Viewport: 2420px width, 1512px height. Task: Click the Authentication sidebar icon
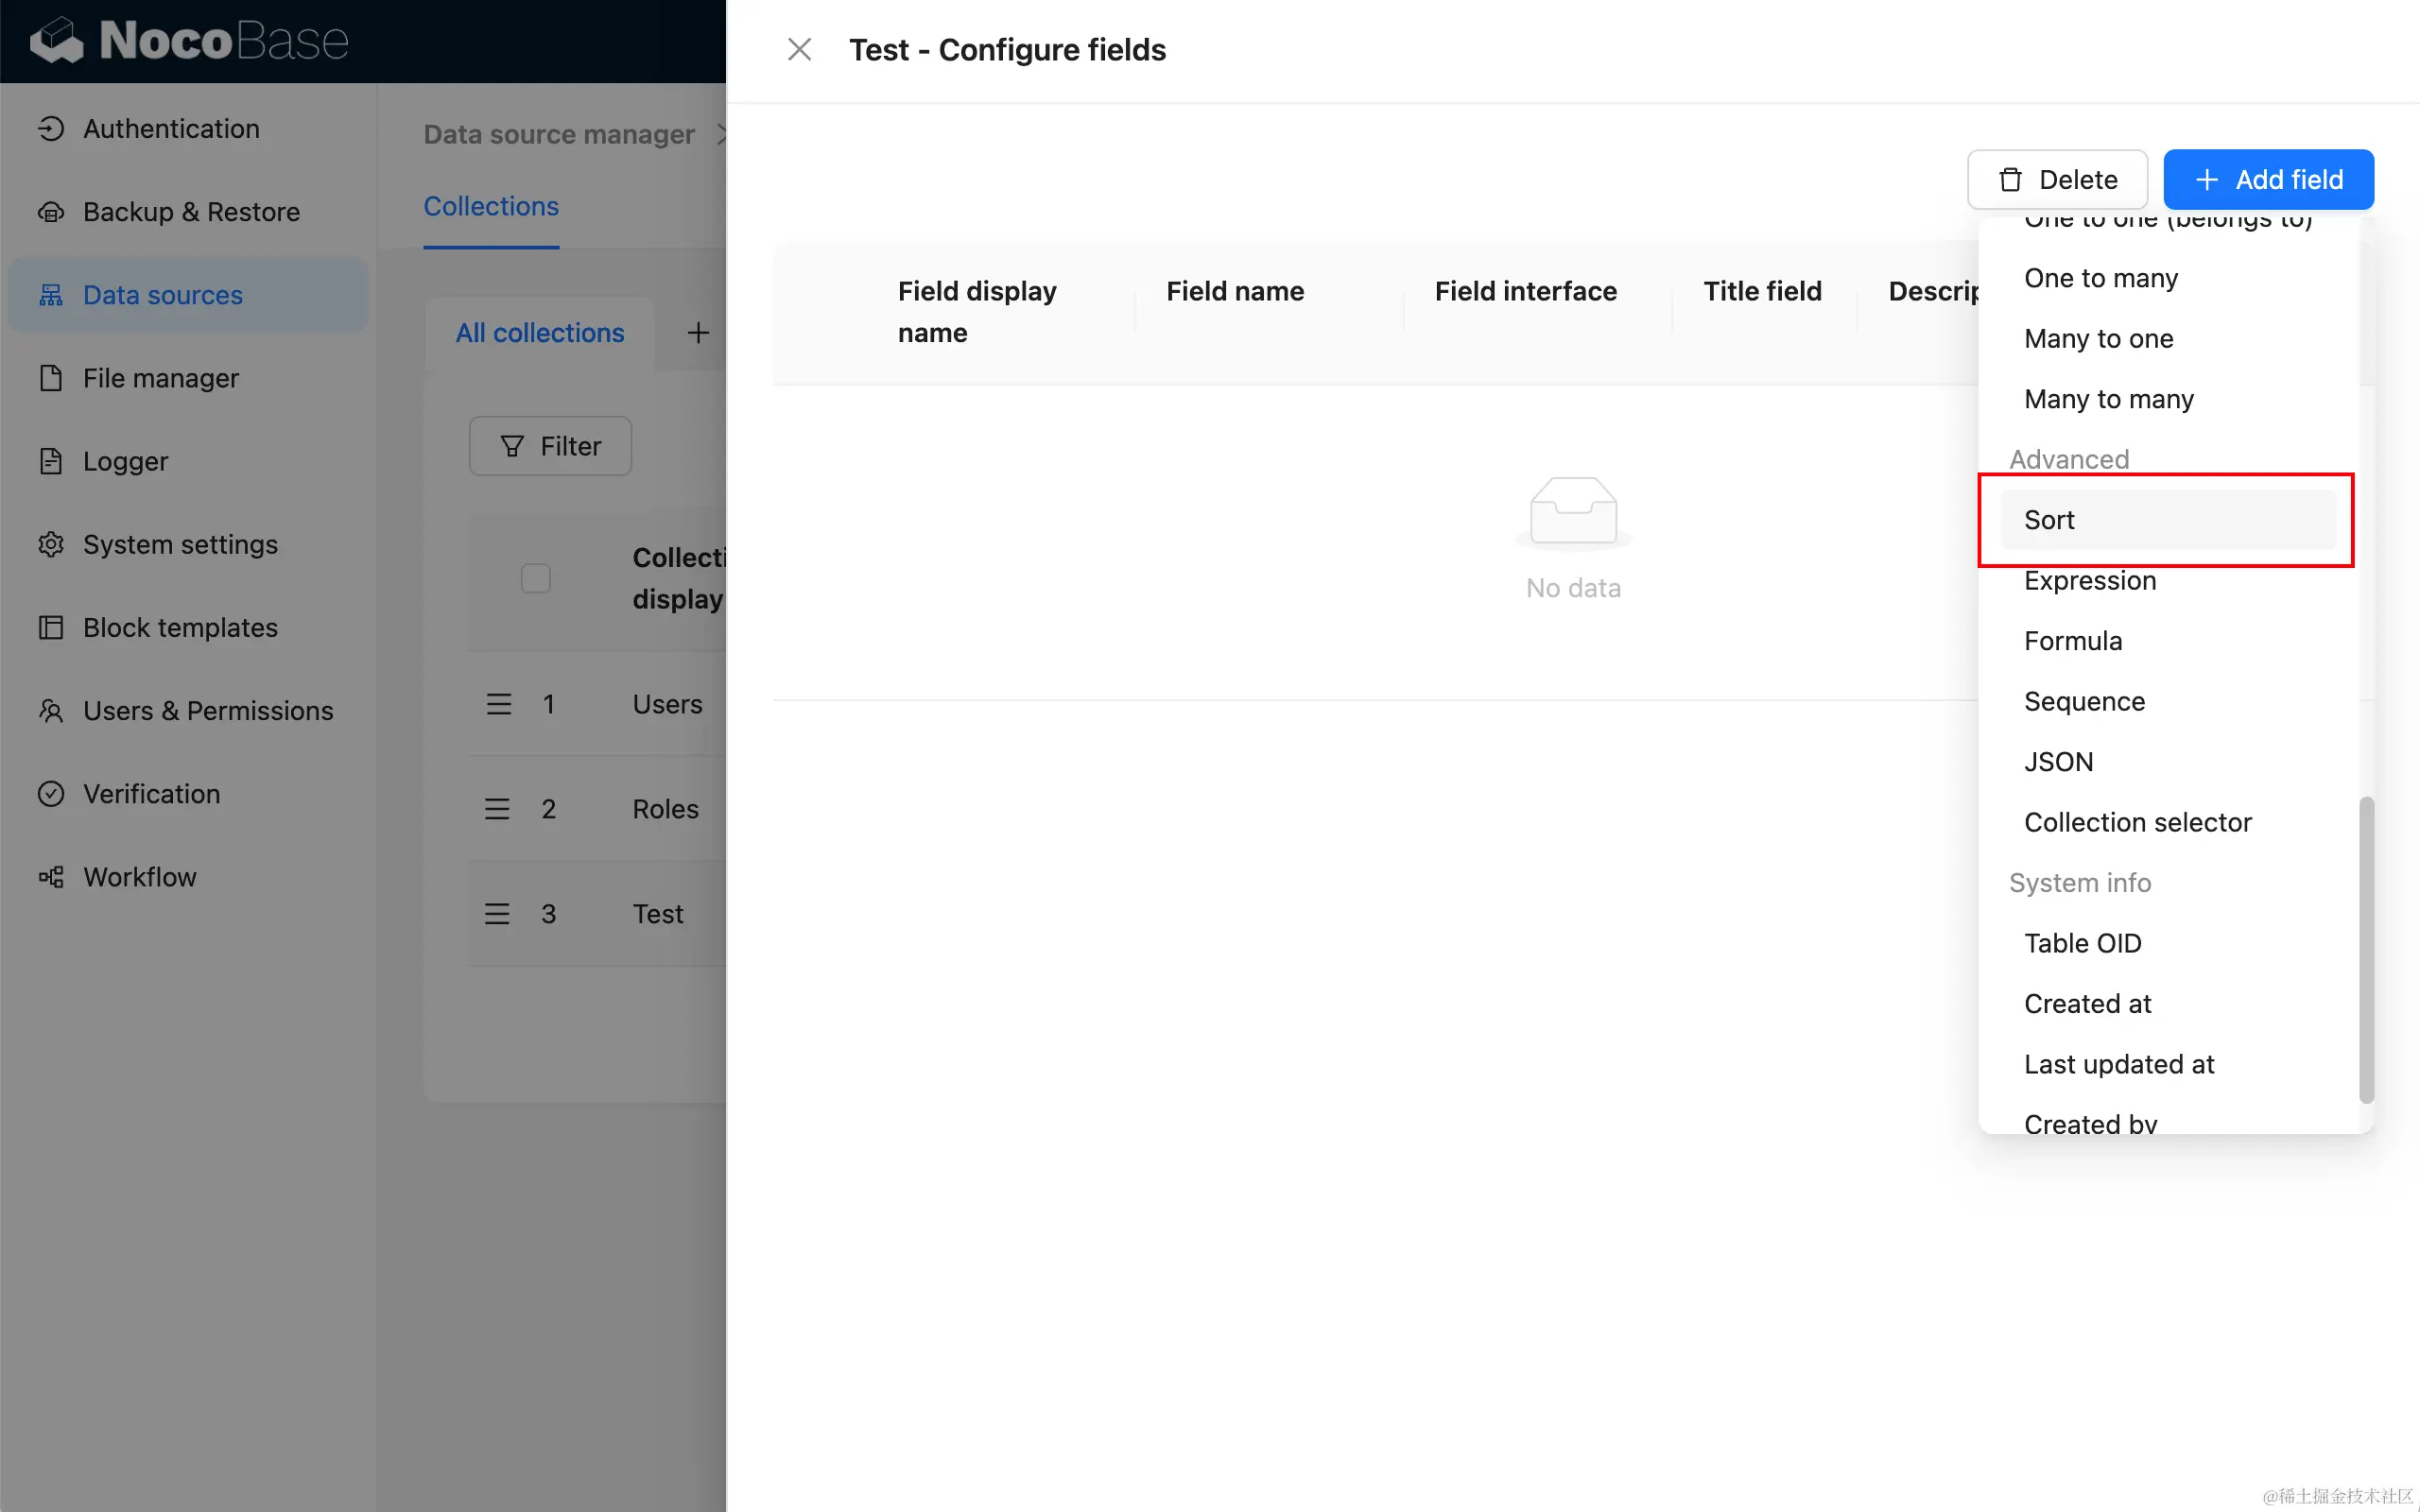(x=51, y=129)
